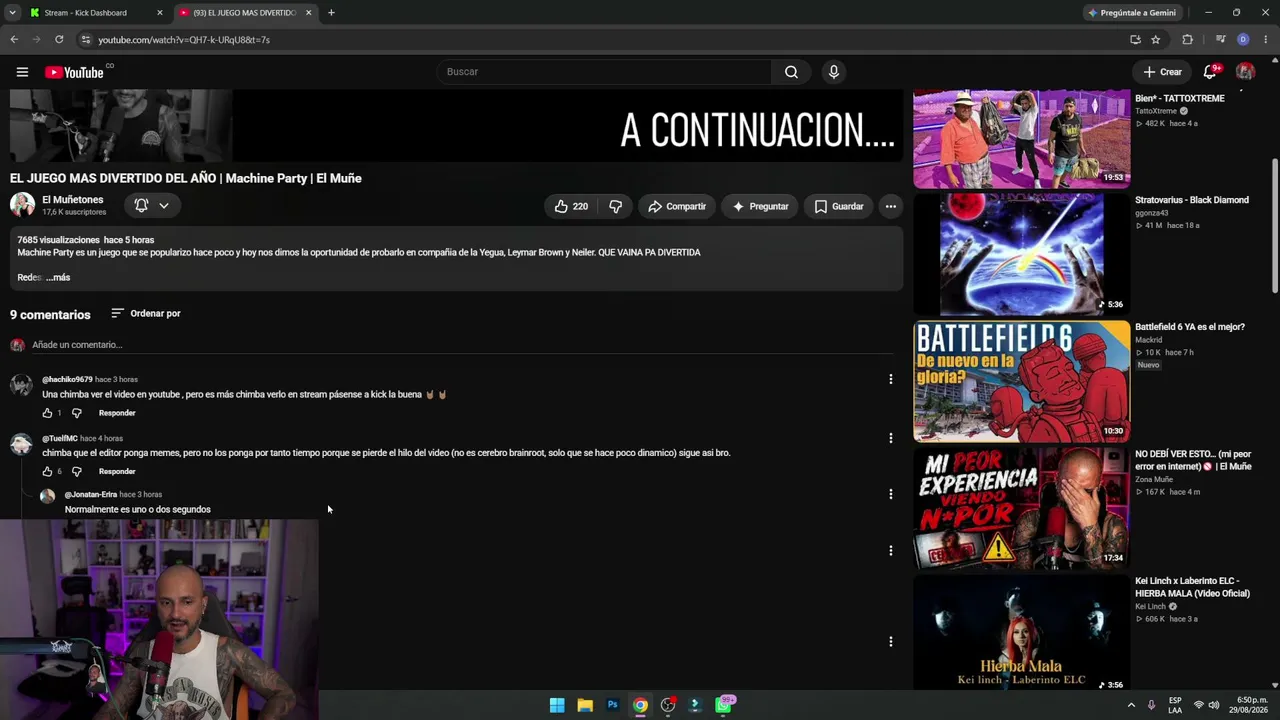Close the YouTube video tab
Viewport: 1280px width, 720px height.
pos(308,13)
